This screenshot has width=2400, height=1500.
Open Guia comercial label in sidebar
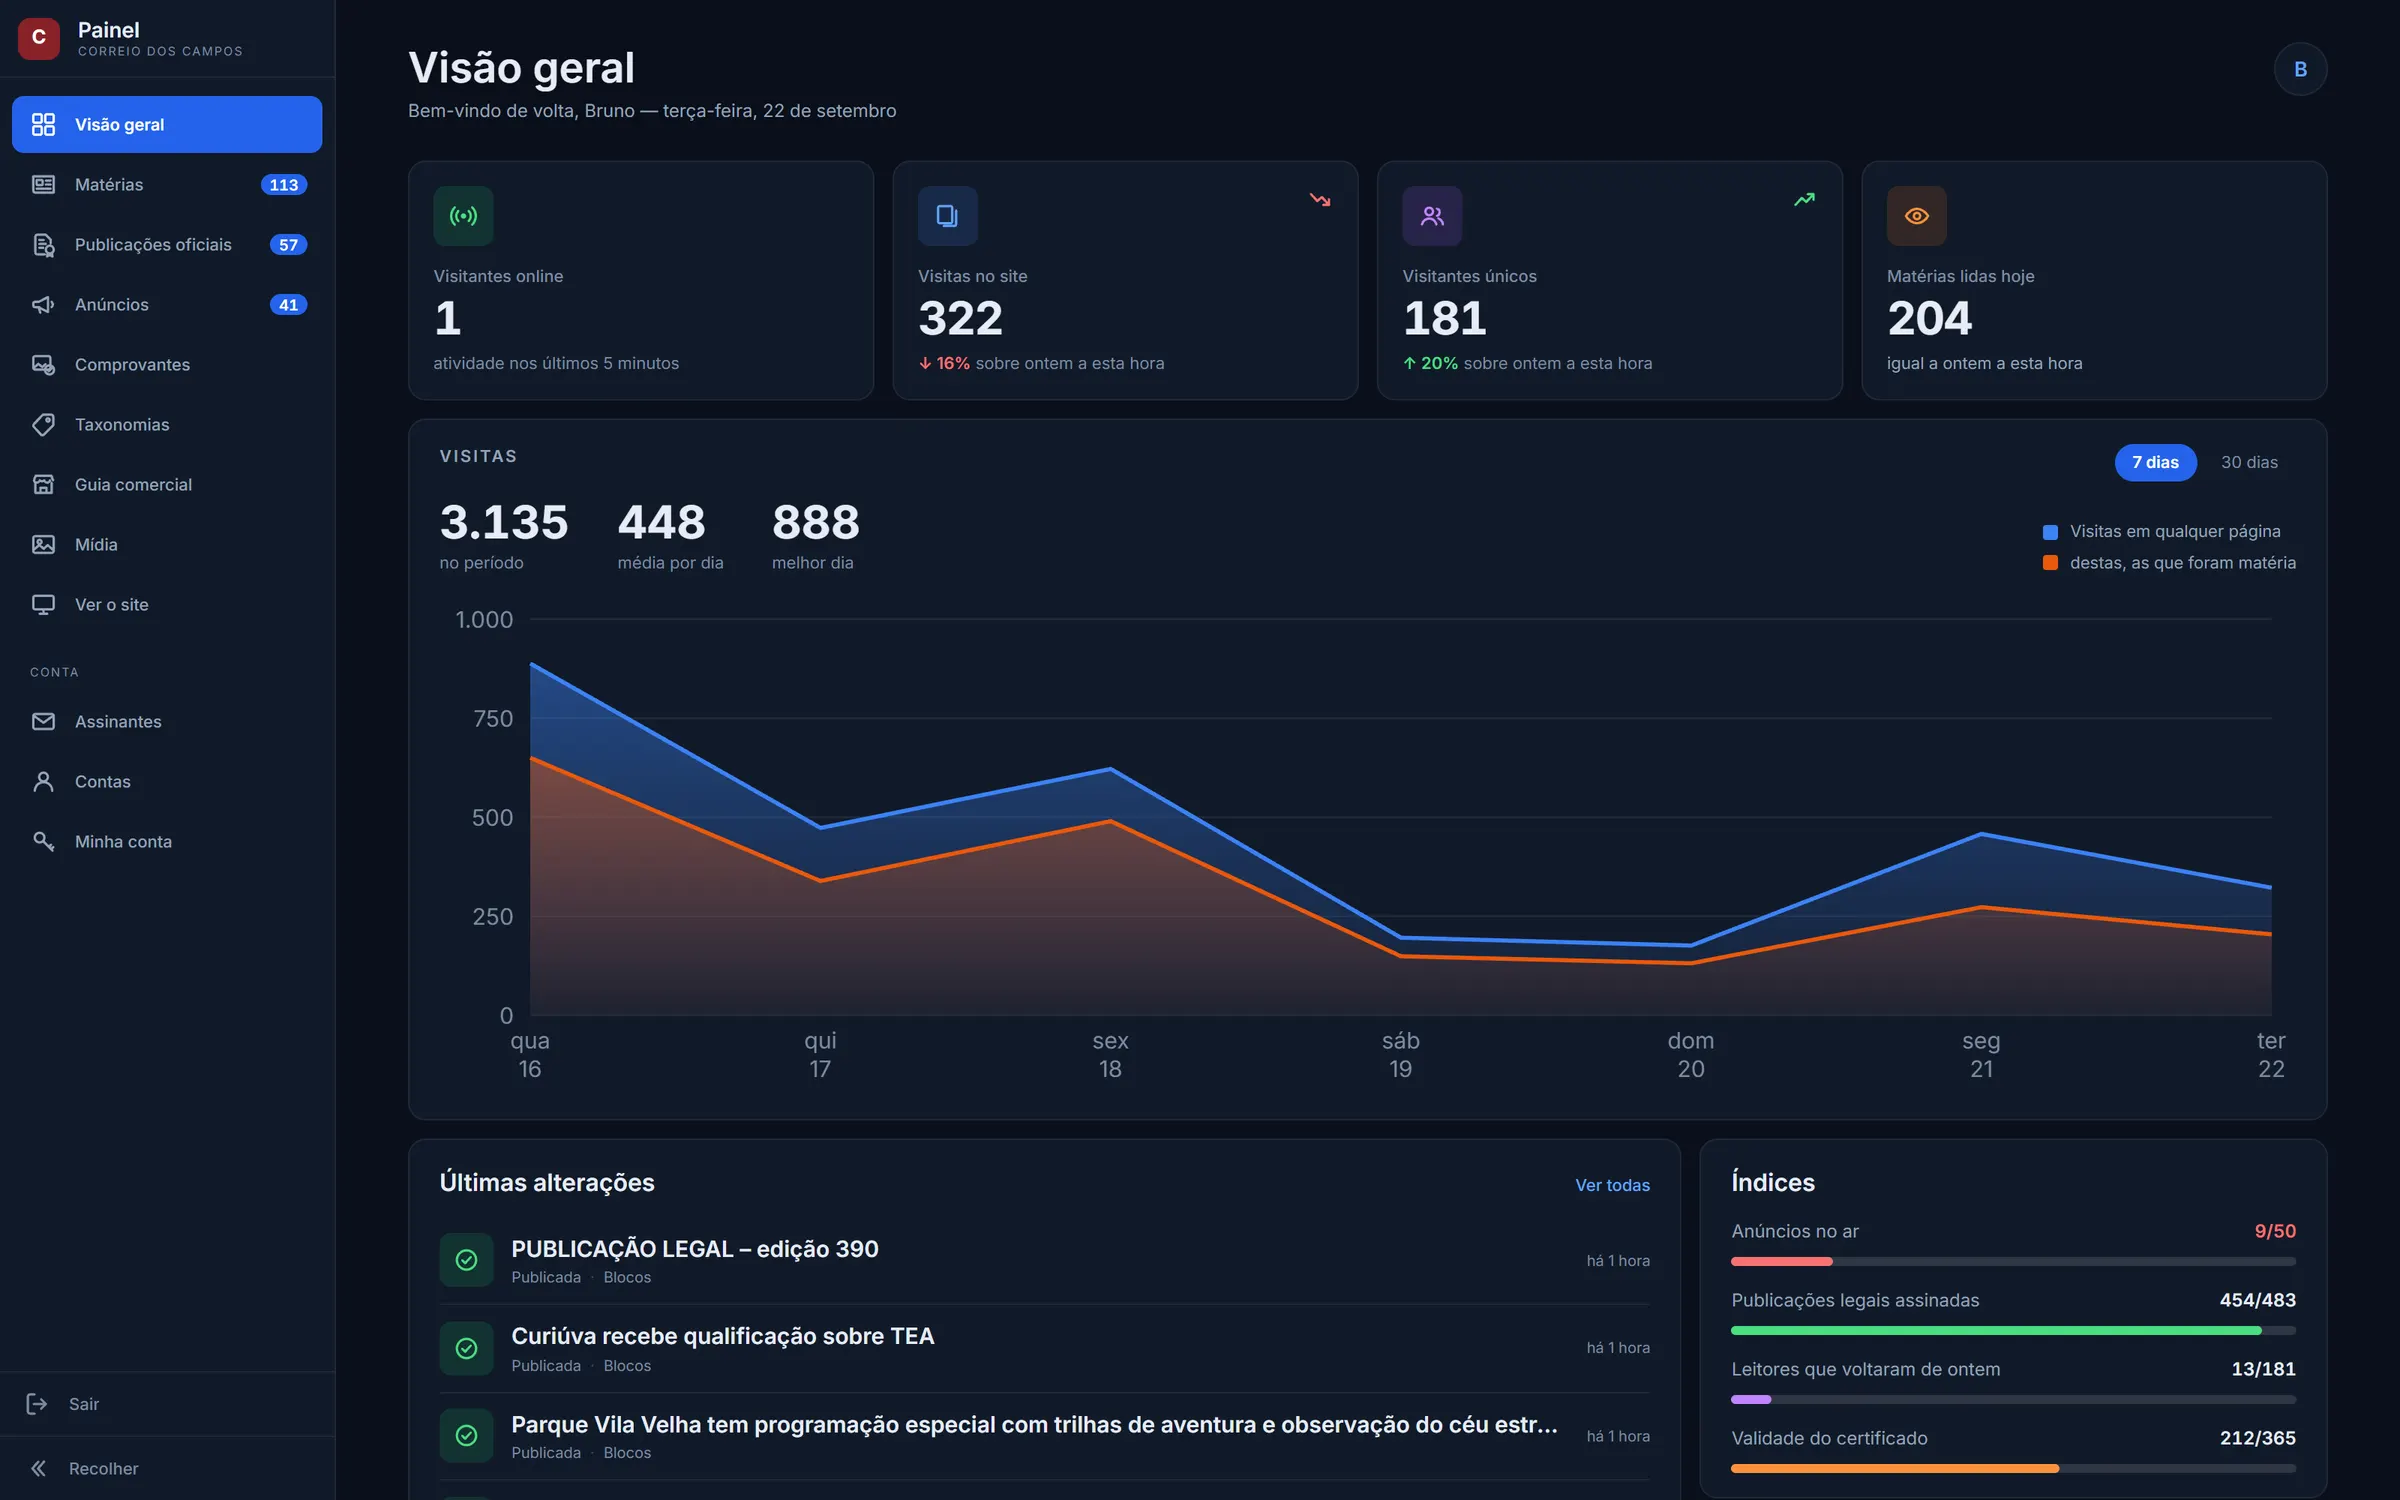pyautogui.click(x=133, y=484)
